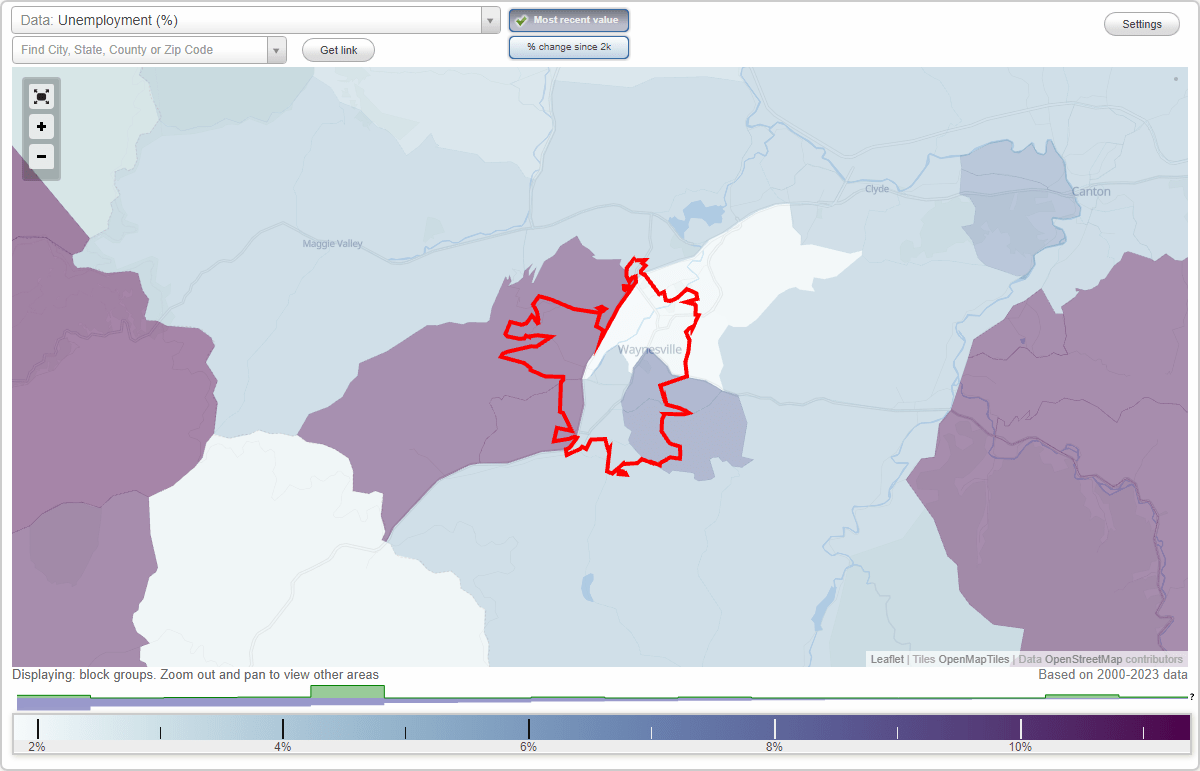Image resolution: width=1200 pixels, height=771 pixels.
Task: Click the fullscreen map view icon
Action: [x=41, y=96]
